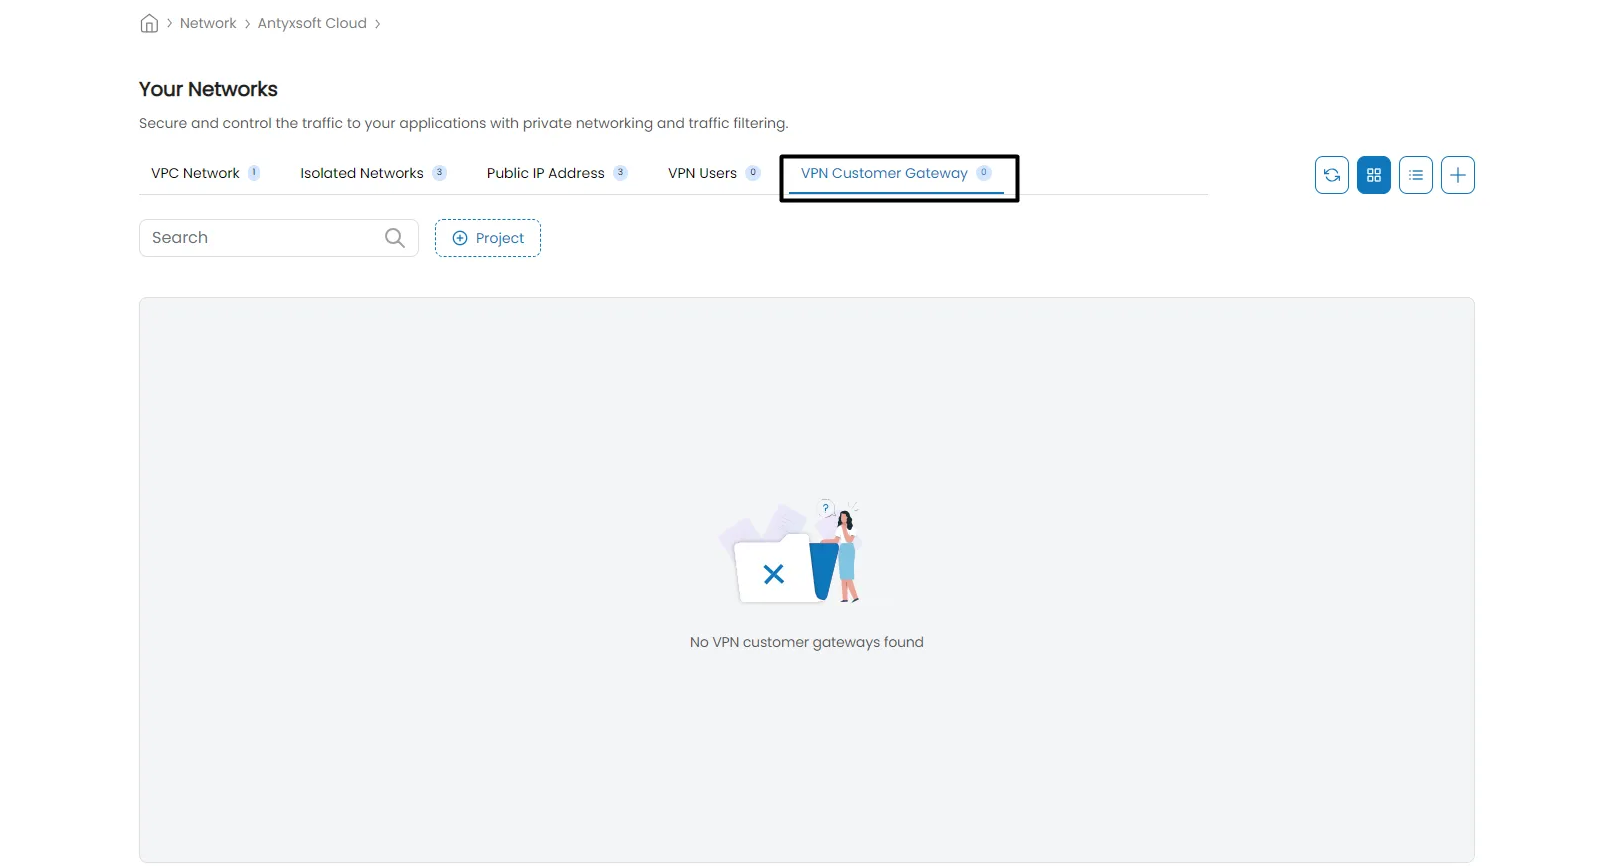Click the chevron after Antyxsoft Cloud
This screenshot has height=868, width=1616.
[378, 24]
